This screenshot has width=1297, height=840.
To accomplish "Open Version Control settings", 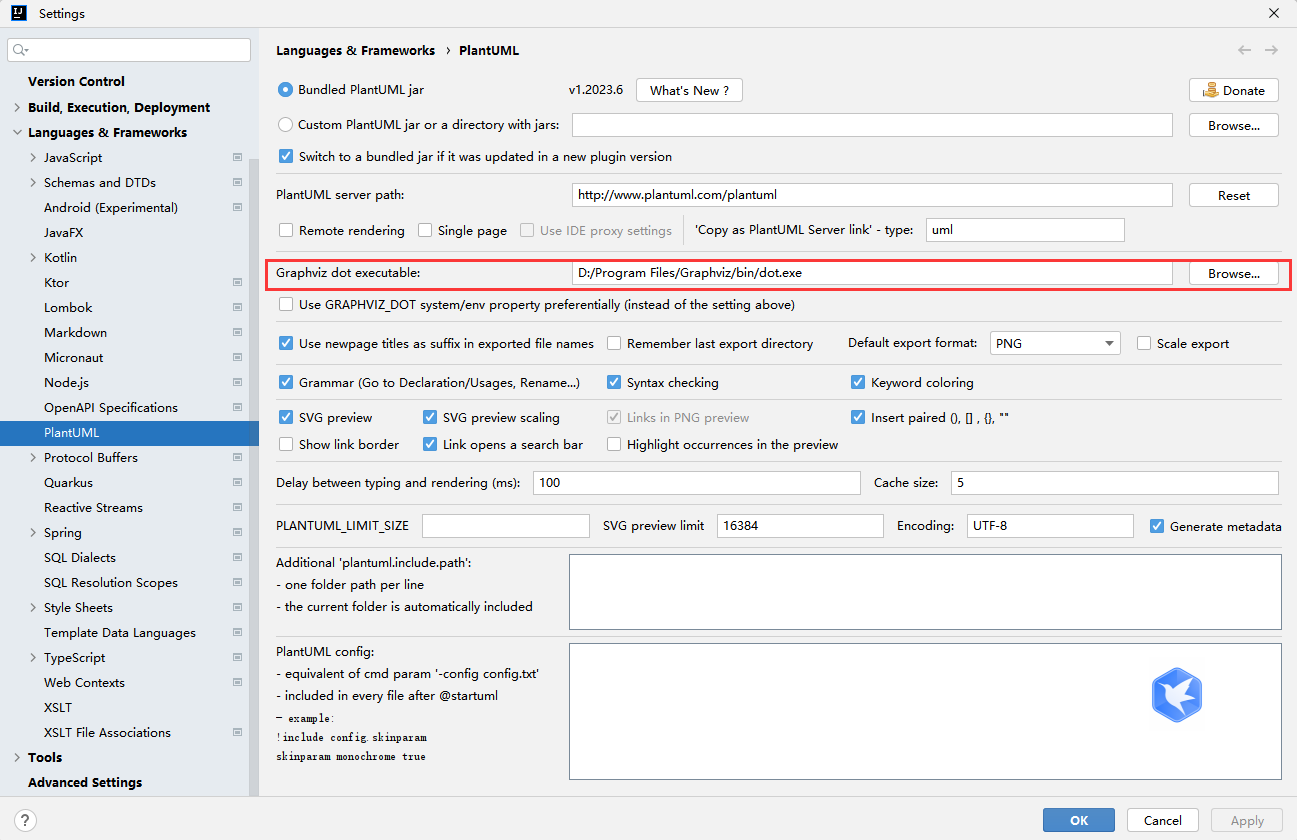I will 76,82.
